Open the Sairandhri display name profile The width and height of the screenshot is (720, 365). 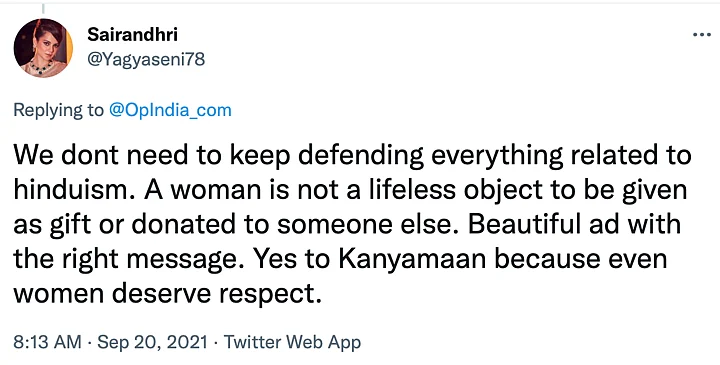click(132, 34)
